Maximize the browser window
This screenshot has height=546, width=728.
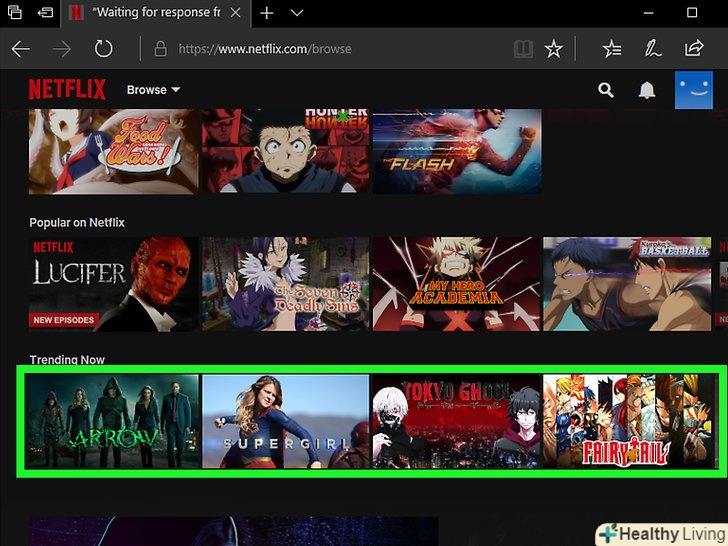[x=692, y=13]
